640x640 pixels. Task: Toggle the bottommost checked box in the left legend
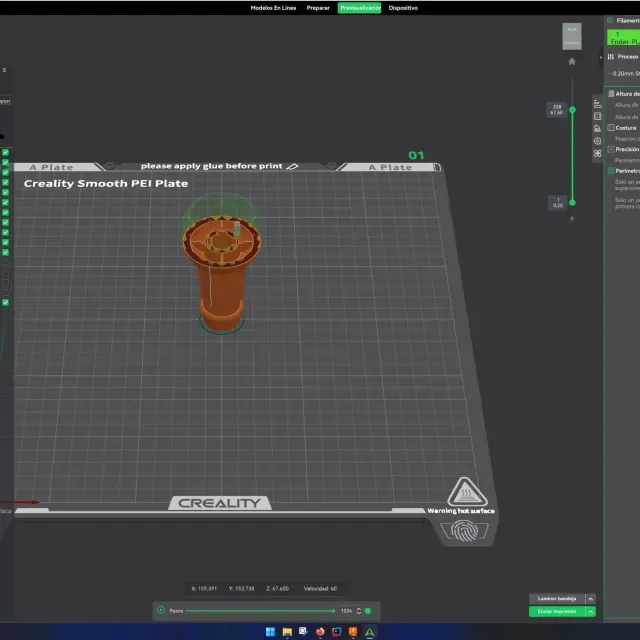(5, 302)
